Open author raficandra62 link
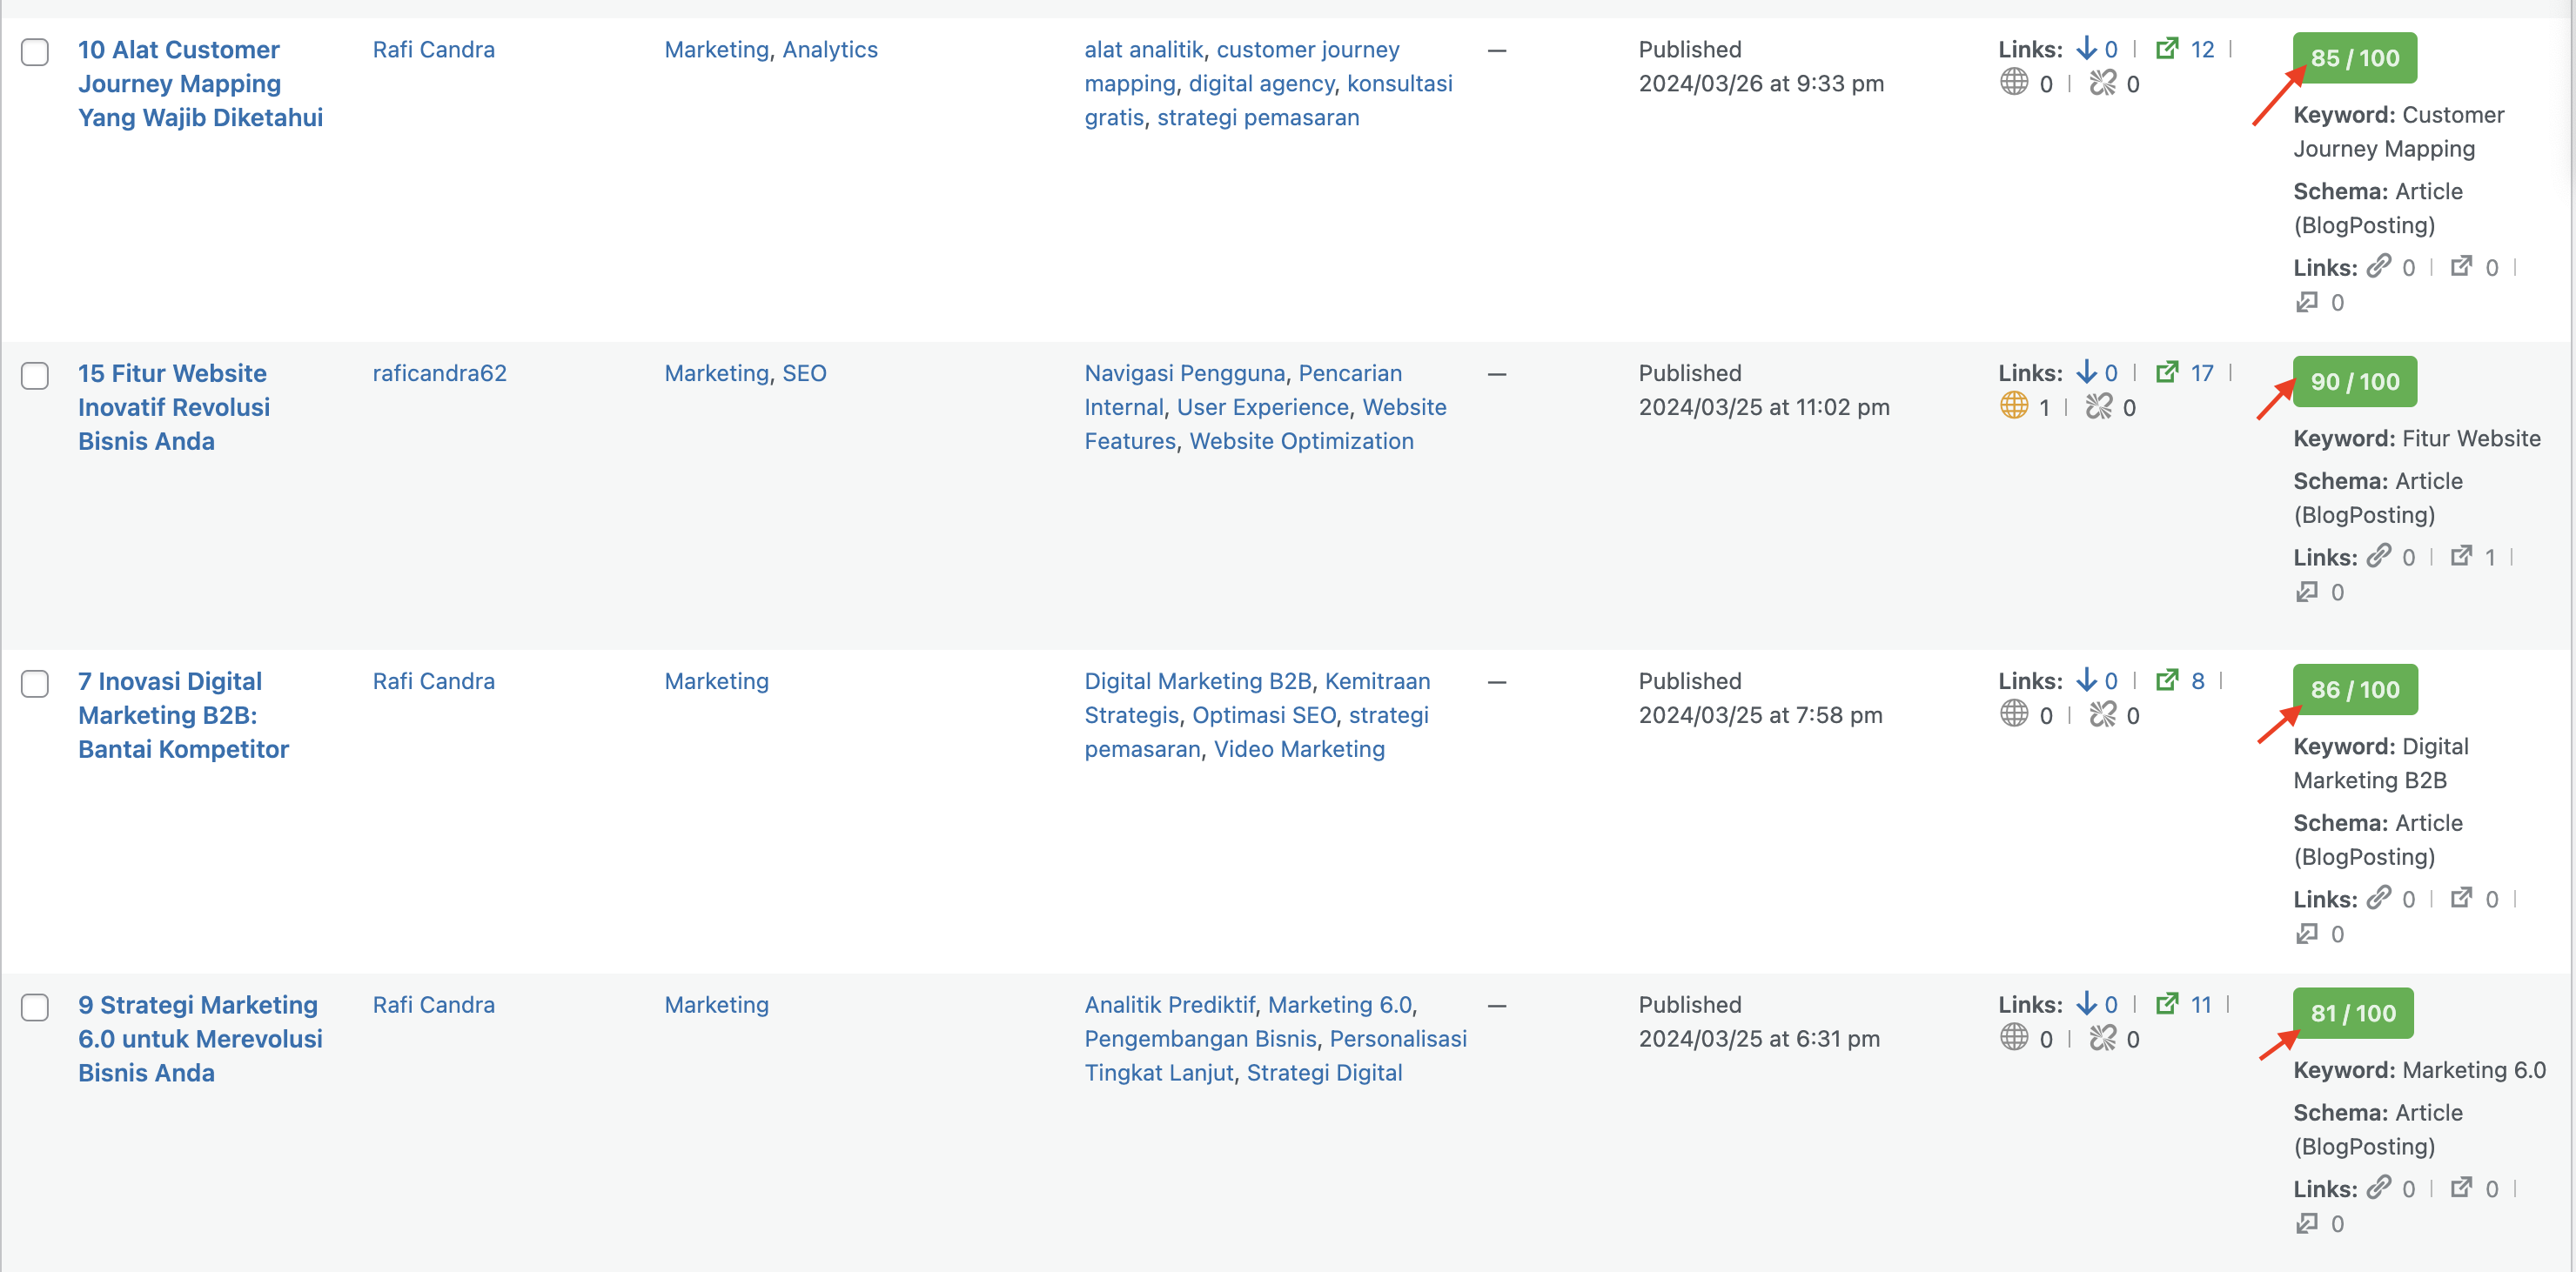This screenshot has height=1272, width=2576. (439, 373)
